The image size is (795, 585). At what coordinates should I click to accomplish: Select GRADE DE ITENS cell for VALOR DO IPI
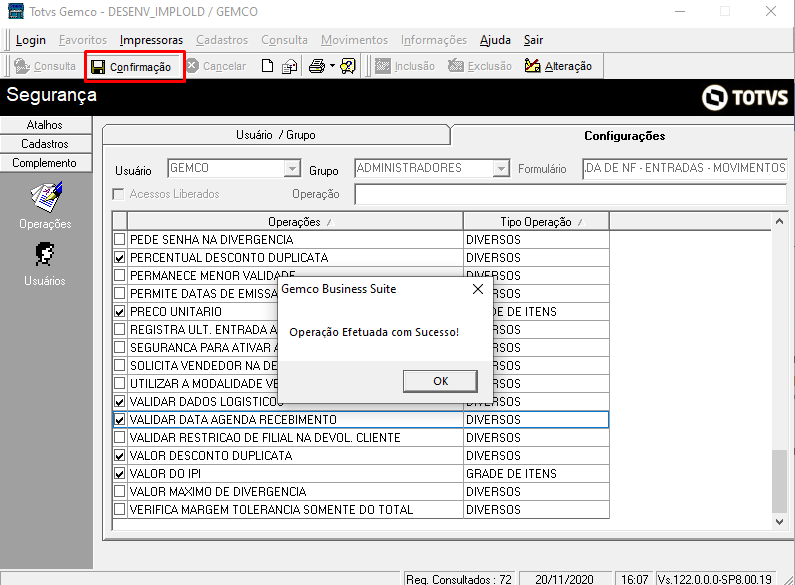pos(536,473)
